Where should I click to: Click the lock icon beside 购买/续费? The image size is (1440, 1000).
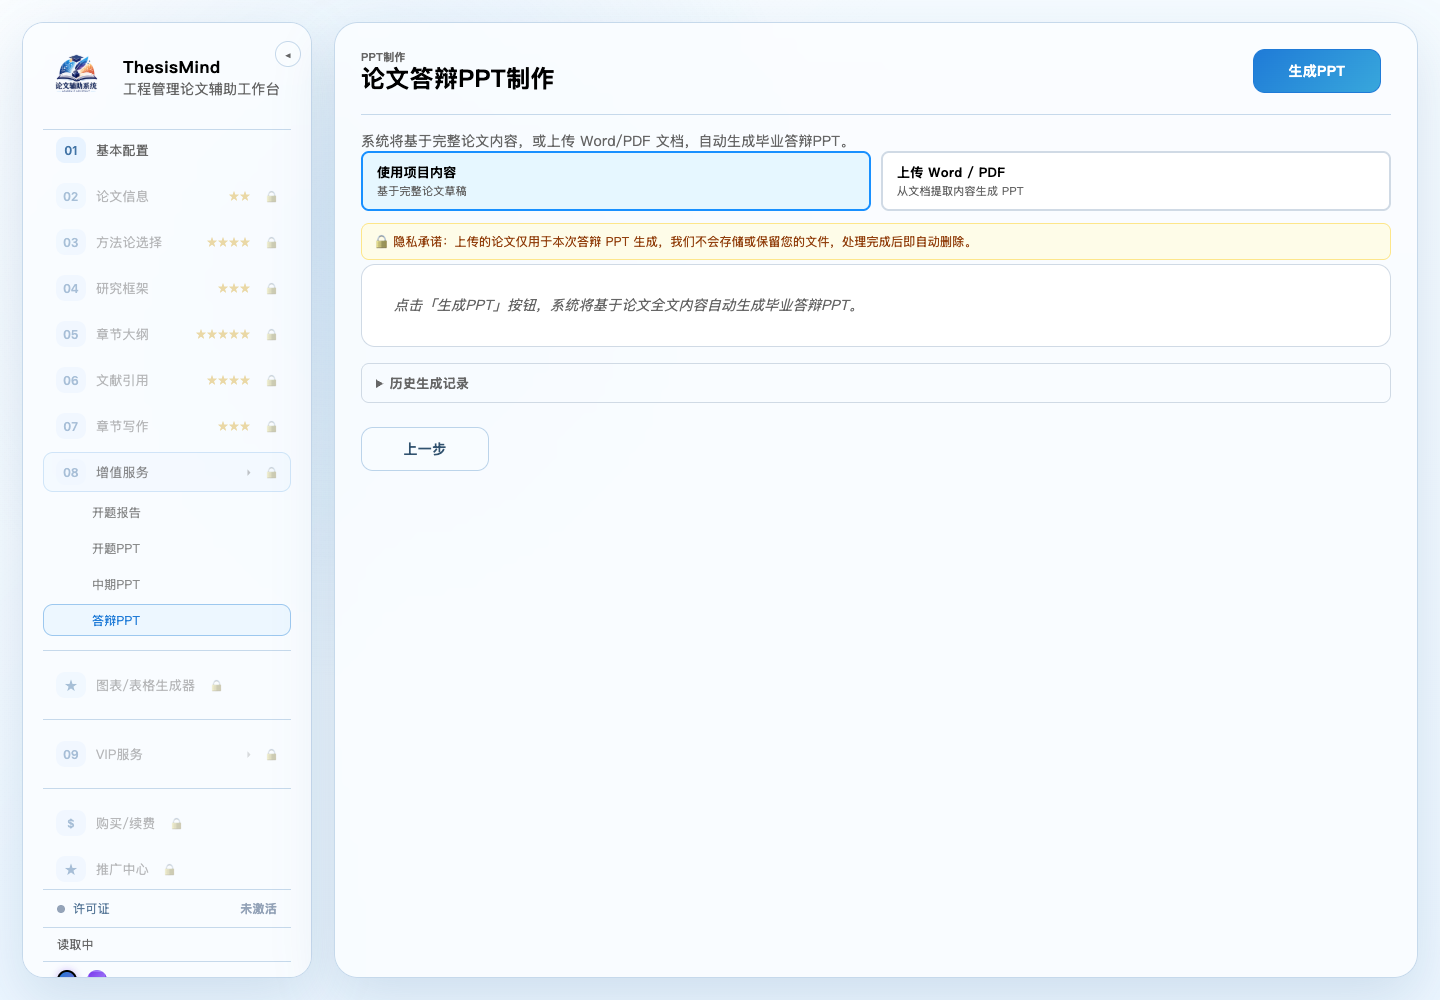pyautogui.click(x=177, y=824)
